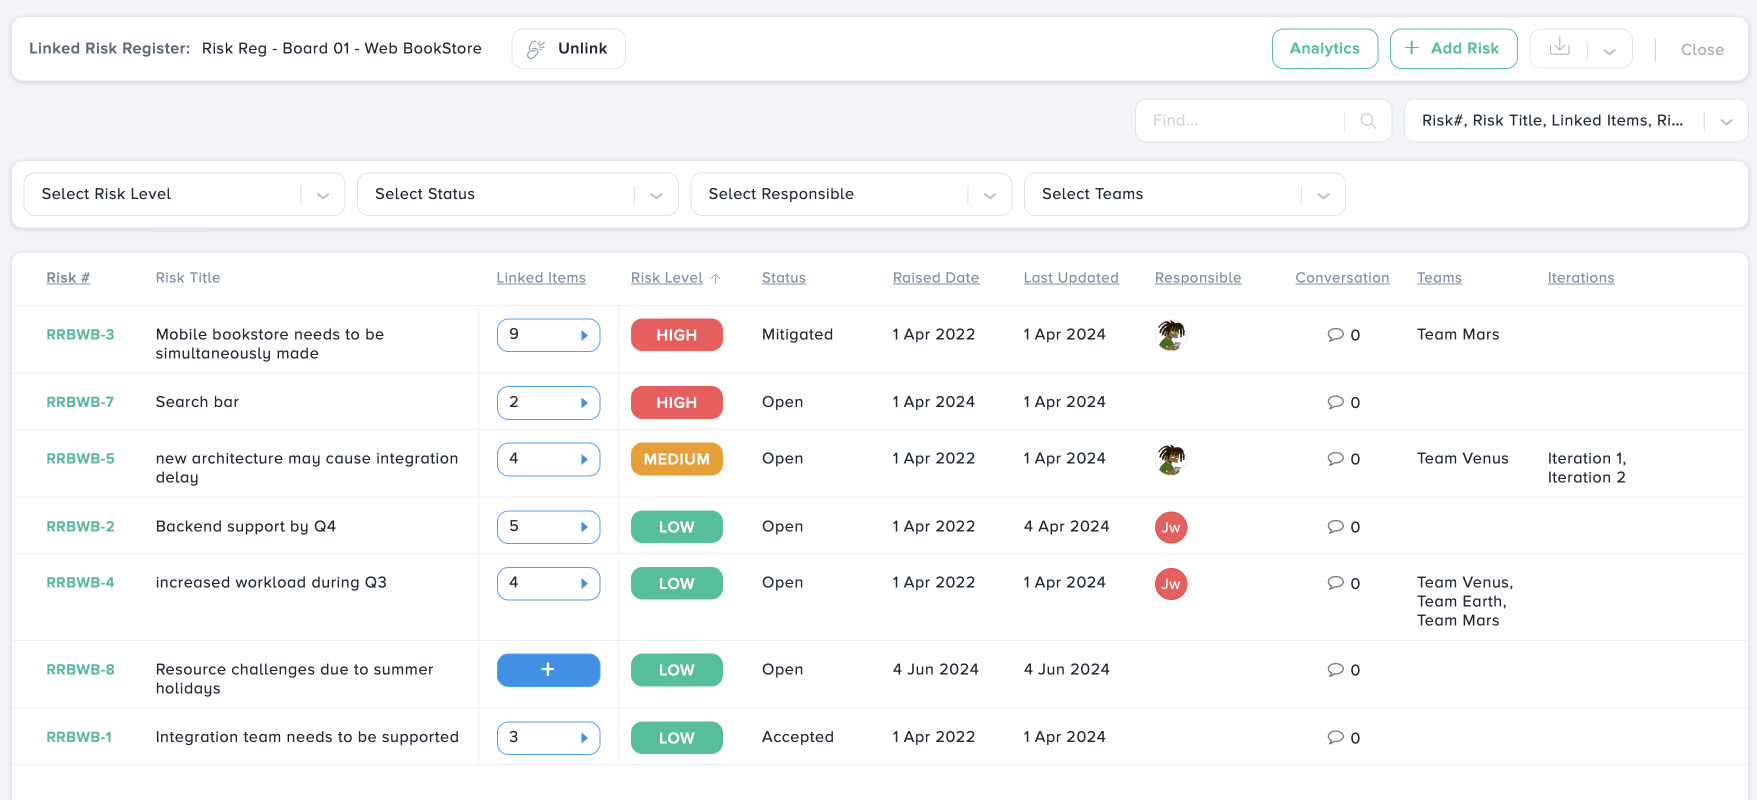Sort by Raised Date column header

pyautogui.click(x=935, y=278)
